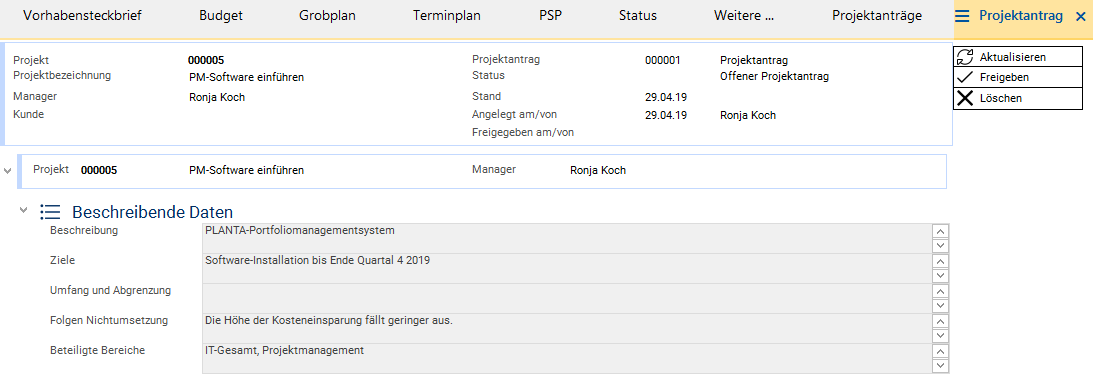Collapse the Projekt 000005 row
Image resolution: width=1093 pixels, height=380 pixels.
(x=8, y=170)
